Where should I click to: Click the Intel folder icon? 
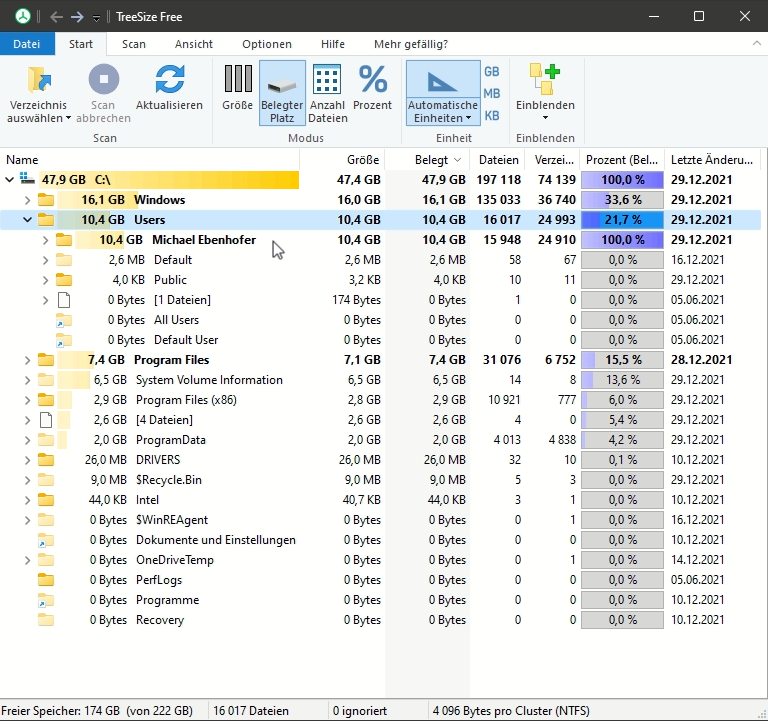point(46,500)
